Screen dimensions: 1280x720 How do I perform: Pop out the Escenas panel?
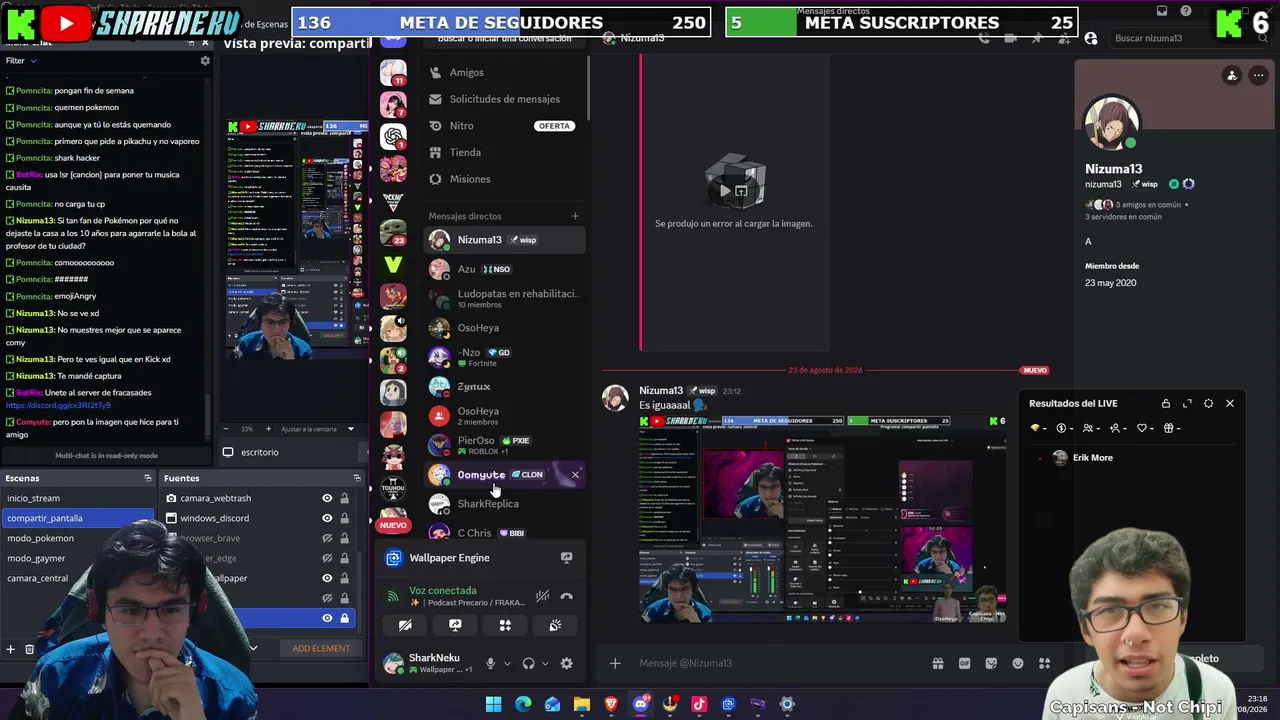pyautogui.click(x=148, y=478)
